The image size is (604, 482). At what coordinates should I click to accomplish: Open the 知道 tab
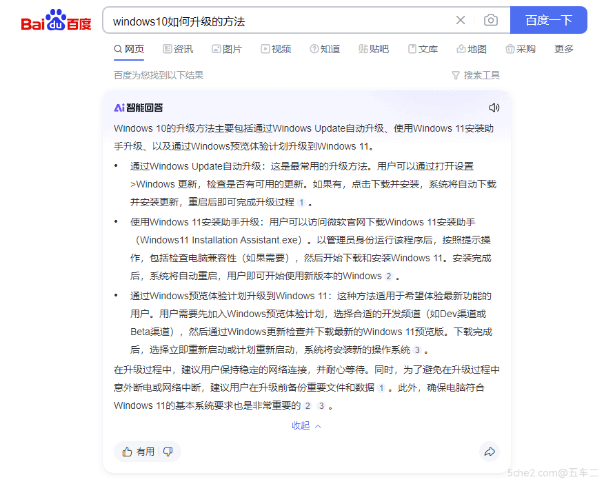pos(325,49)
